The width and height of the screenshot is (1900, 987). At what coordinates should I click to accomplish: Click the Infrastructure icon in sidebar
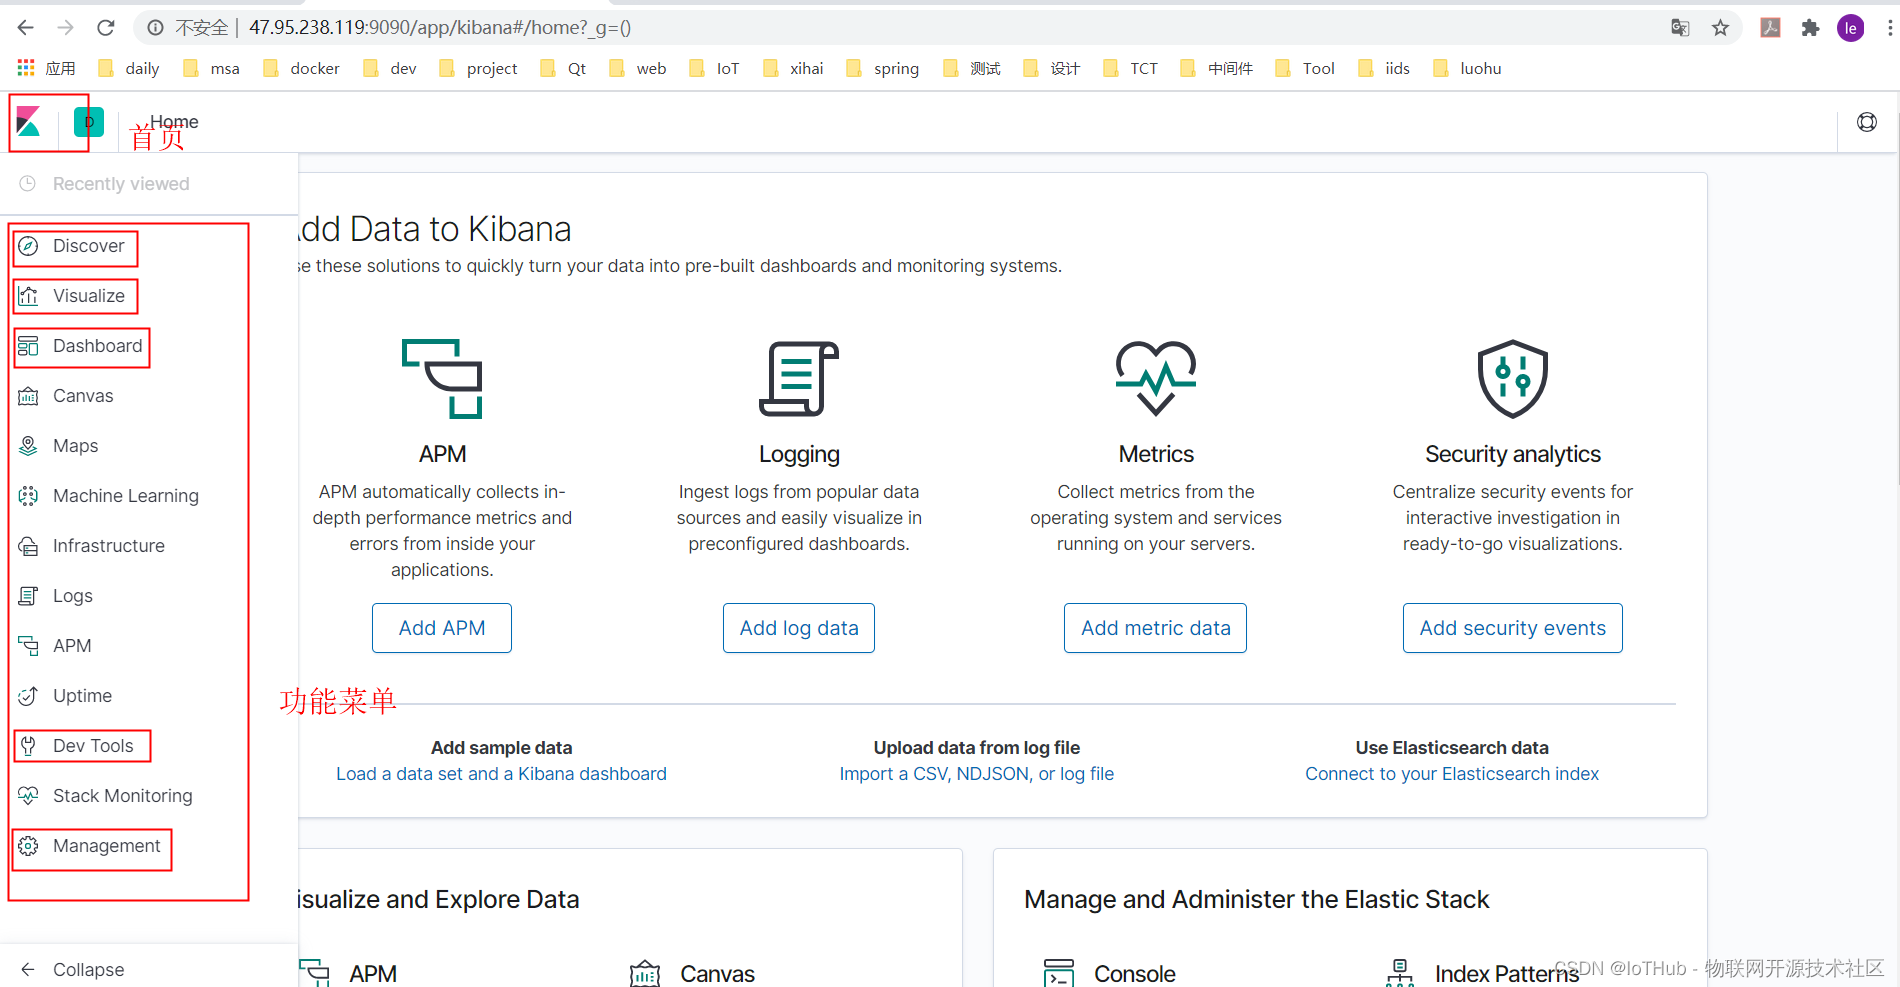[x=29, y=546]
